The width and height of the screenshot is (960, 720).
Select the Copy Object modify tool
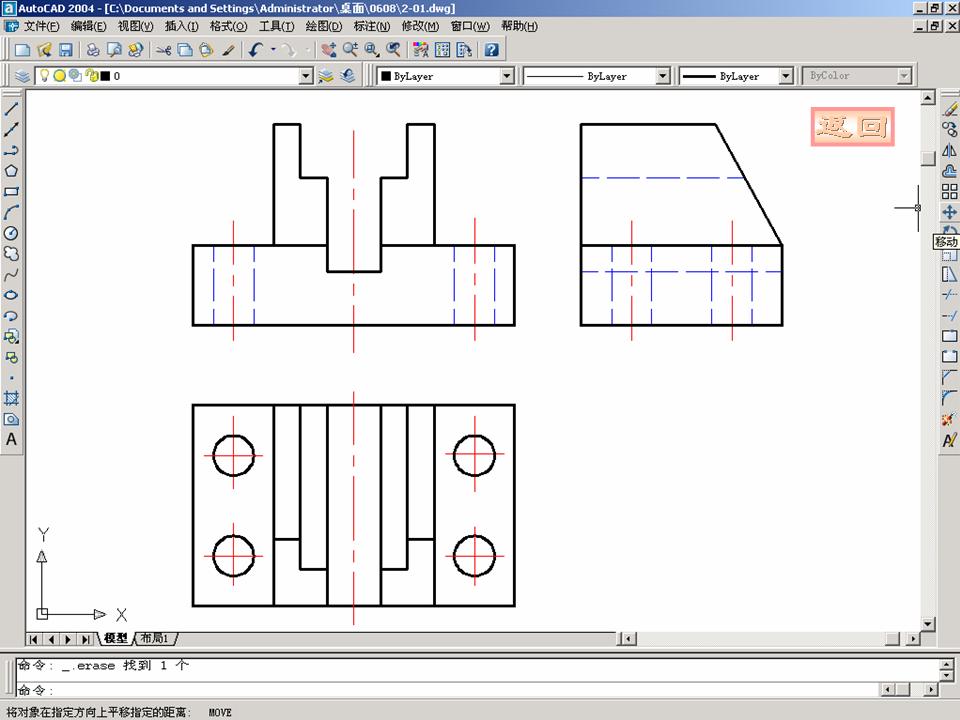click(x=950, y=130)
